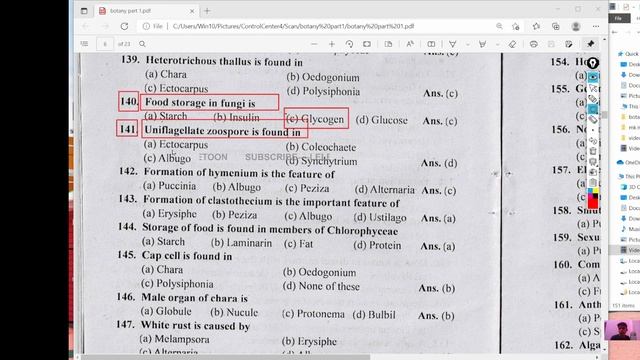Click the annotation undo icon
Image resolution: width=640 pixels, height=360 pixels.
(x=593, y=141)
